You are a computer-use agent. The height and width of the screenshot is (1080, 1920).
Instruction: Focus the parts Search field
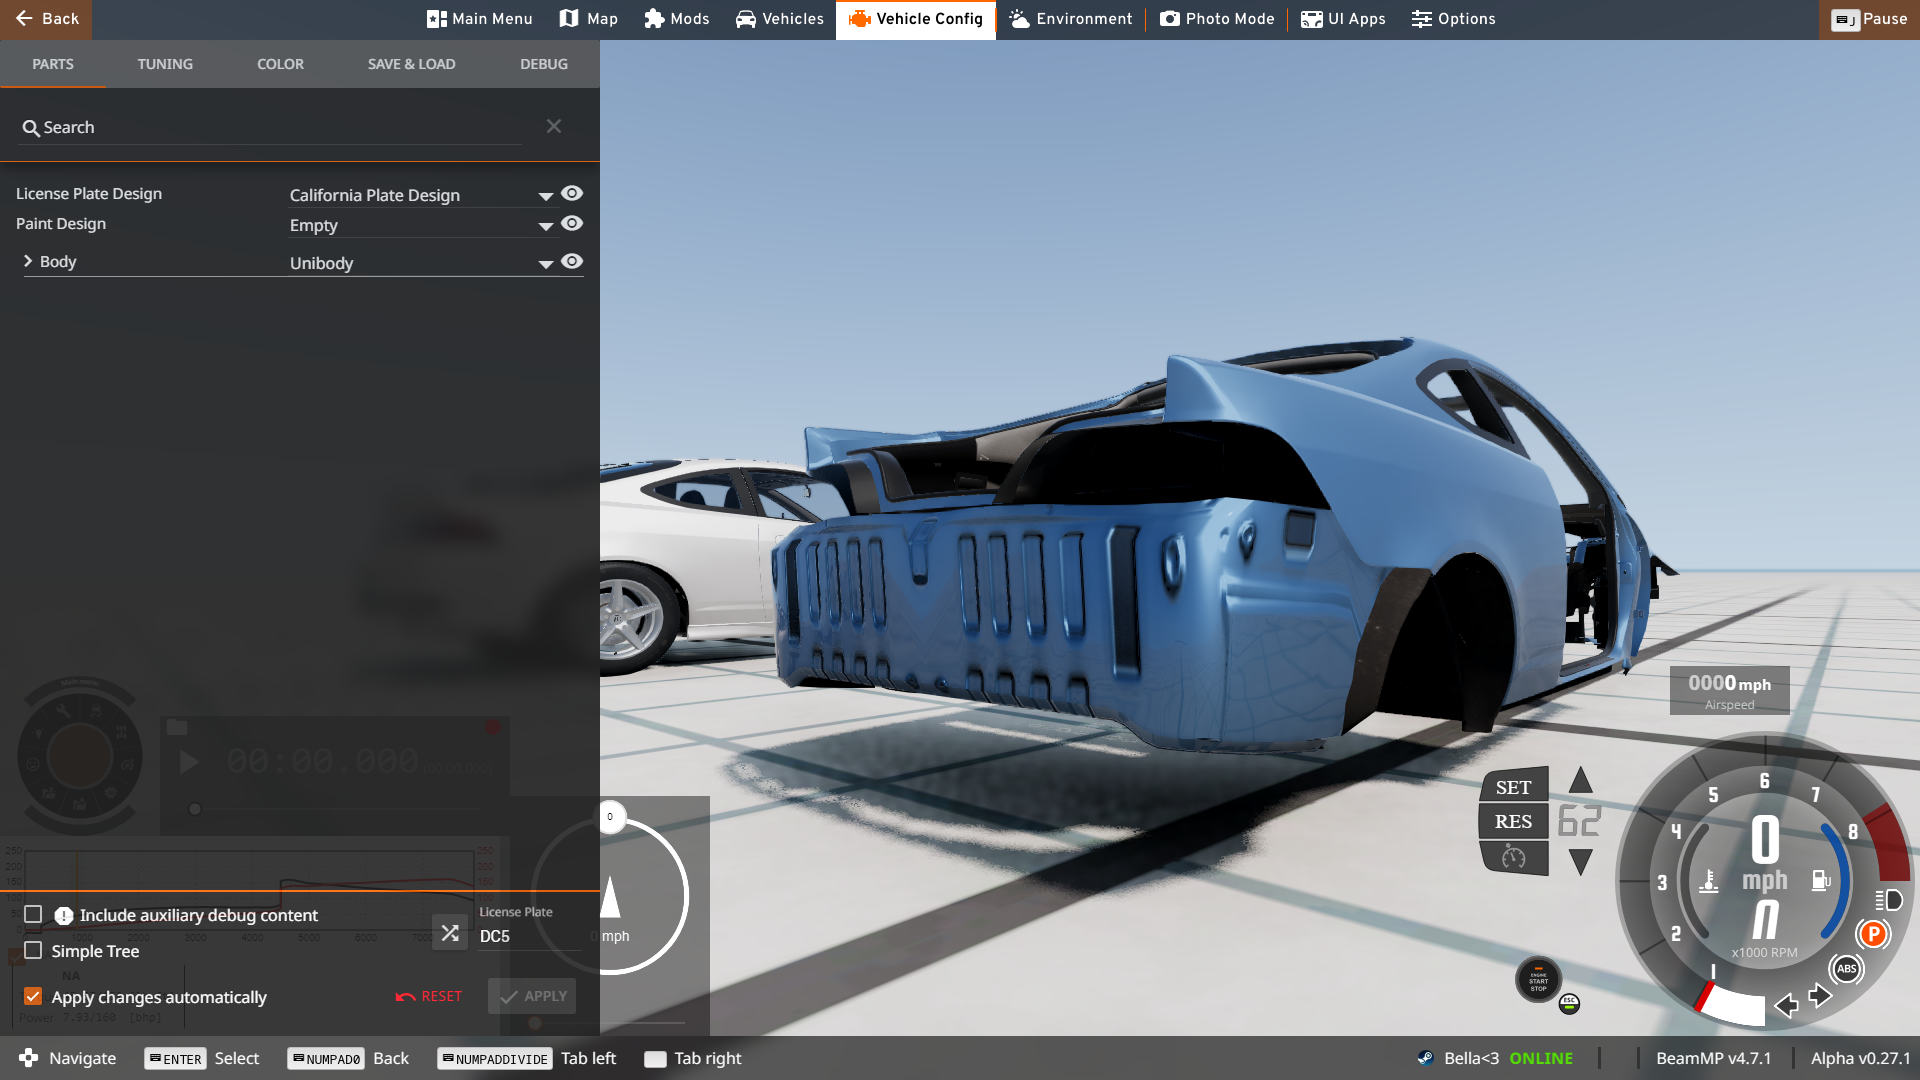[x=270, y=128]
